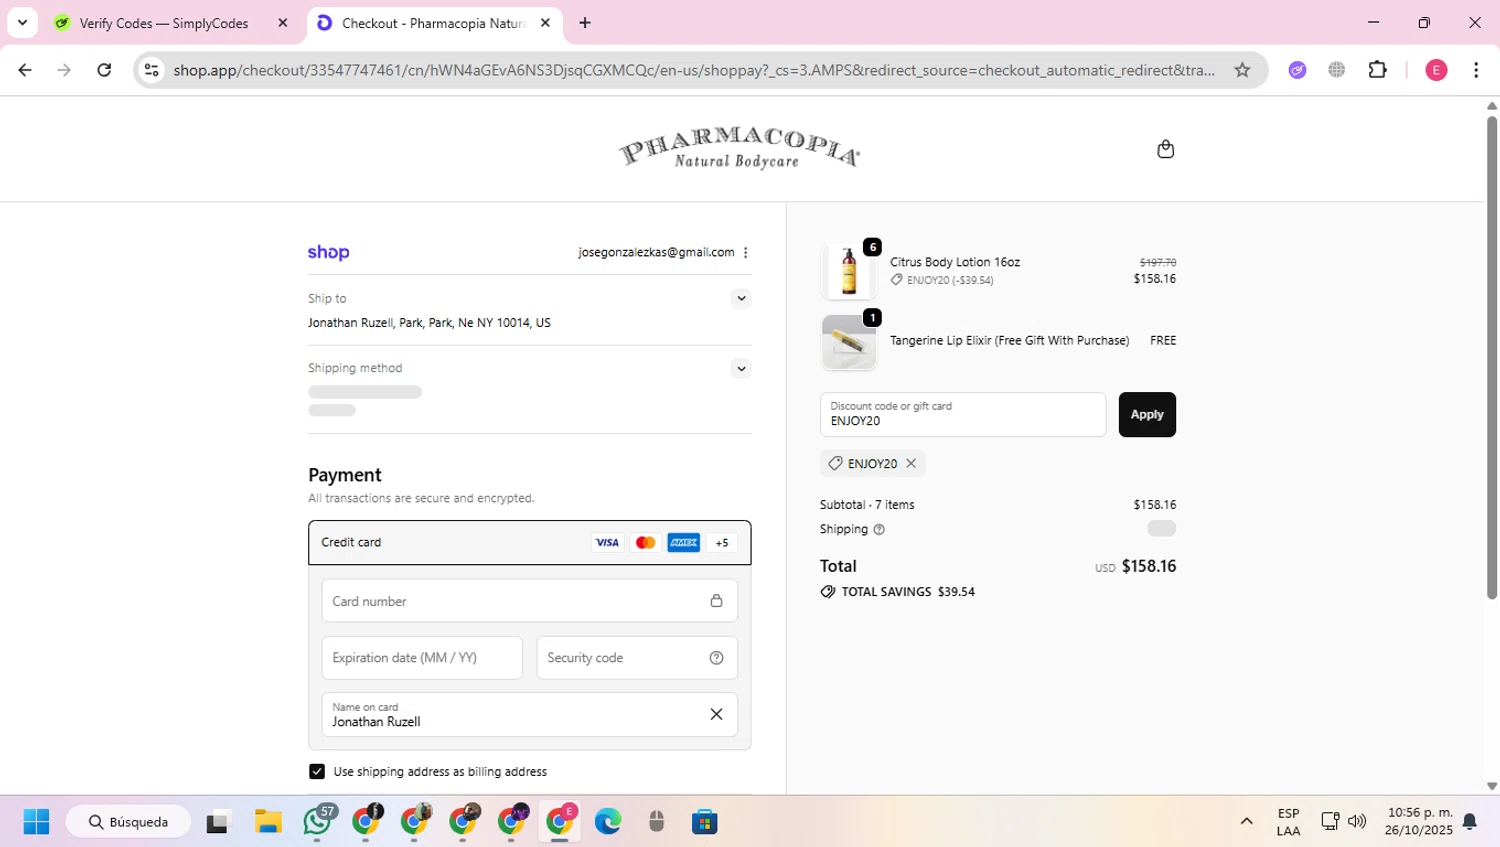This screenshot has height=847, width=1500.
Task: Close the Checkout Pharmacopia tab
Action: 545,23
